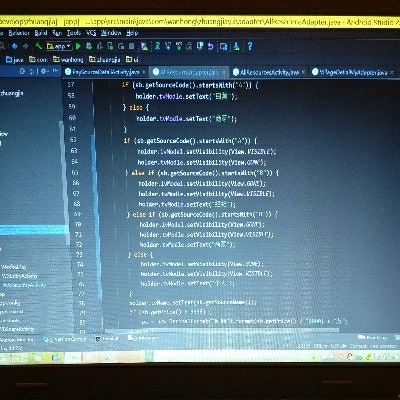The height and width of the screenshot is (400, 400).
Task: Click the scroll-from-source target icon in project panel
Action: pyautogui.click(x=22, y=71)
